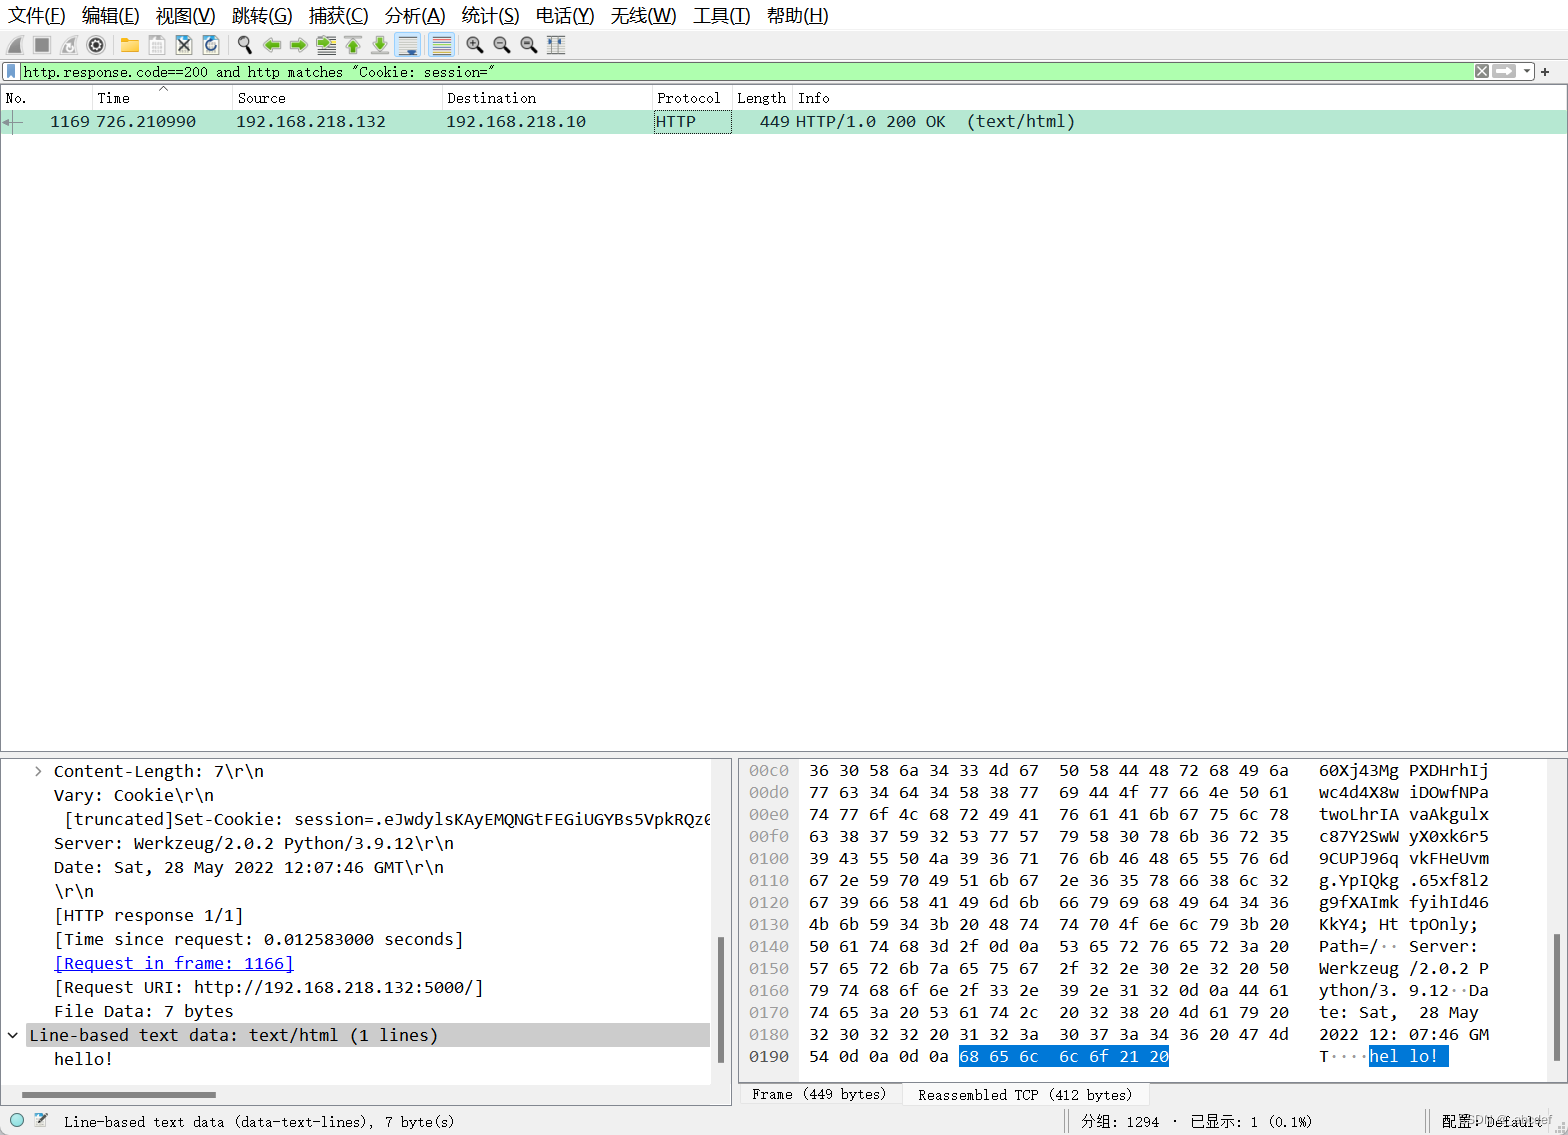Switch to Reassembled TCP (412 bytes) tab
The width and height of the screenshot is (1568, 1135).
point(1025,1095)
